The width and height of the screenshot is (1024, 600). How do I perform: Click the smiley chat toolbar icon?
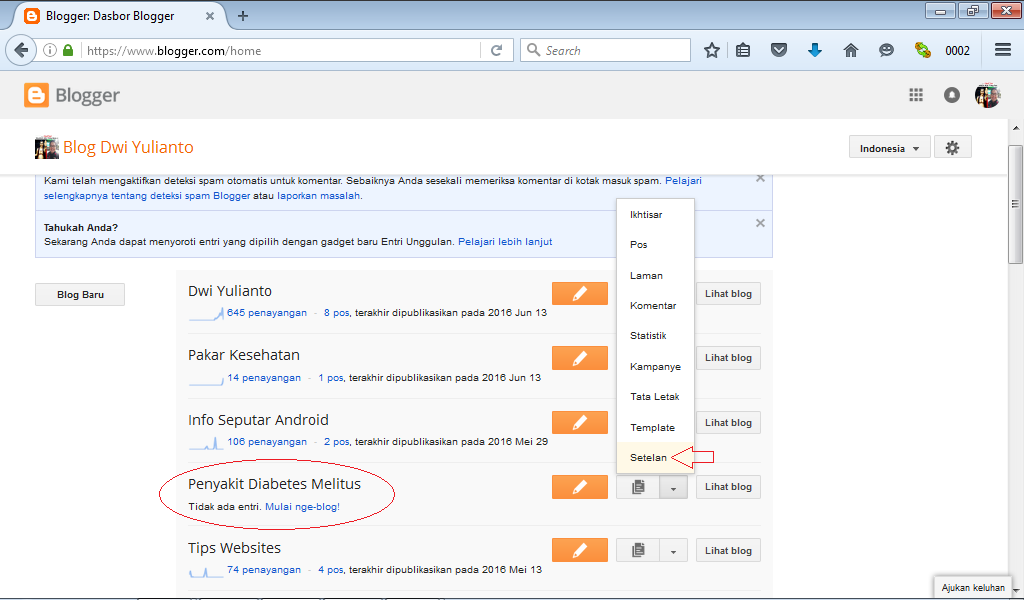(x=886, y=50)
